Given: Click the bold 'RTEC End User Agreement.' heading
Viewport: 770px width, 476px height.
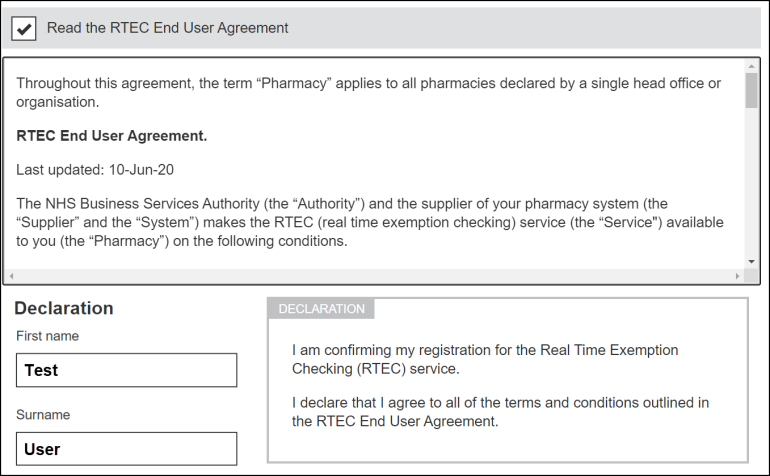Looking at the screenshot, I should 111,135.
